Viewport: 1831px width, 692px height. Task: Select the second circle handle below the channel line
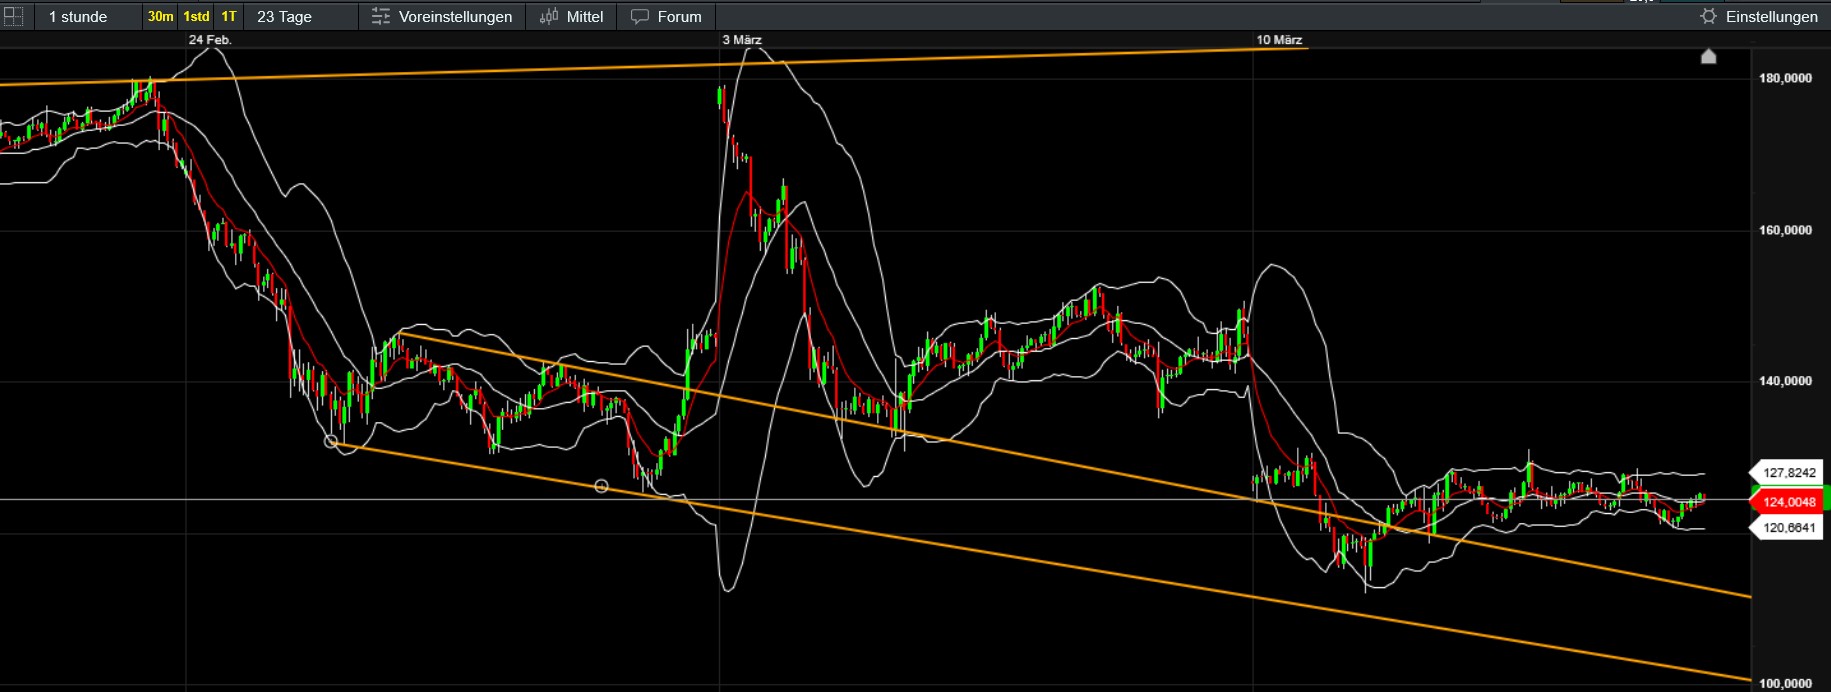601,486
